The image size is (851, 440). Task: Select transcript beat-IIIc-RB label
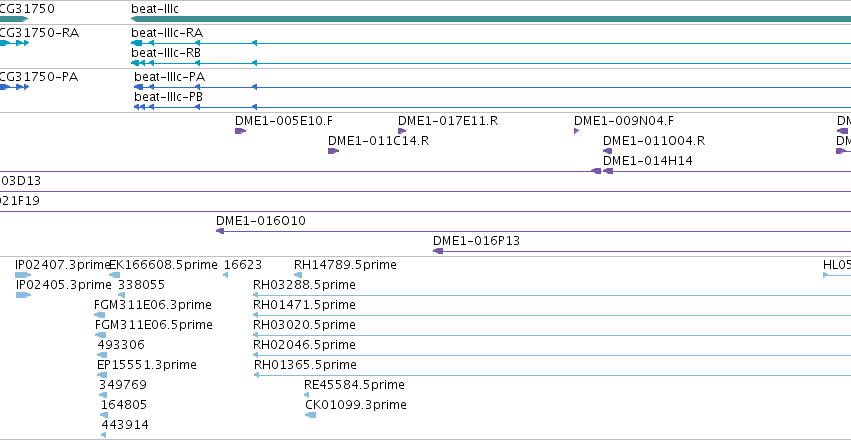click(x=166, y=53)
